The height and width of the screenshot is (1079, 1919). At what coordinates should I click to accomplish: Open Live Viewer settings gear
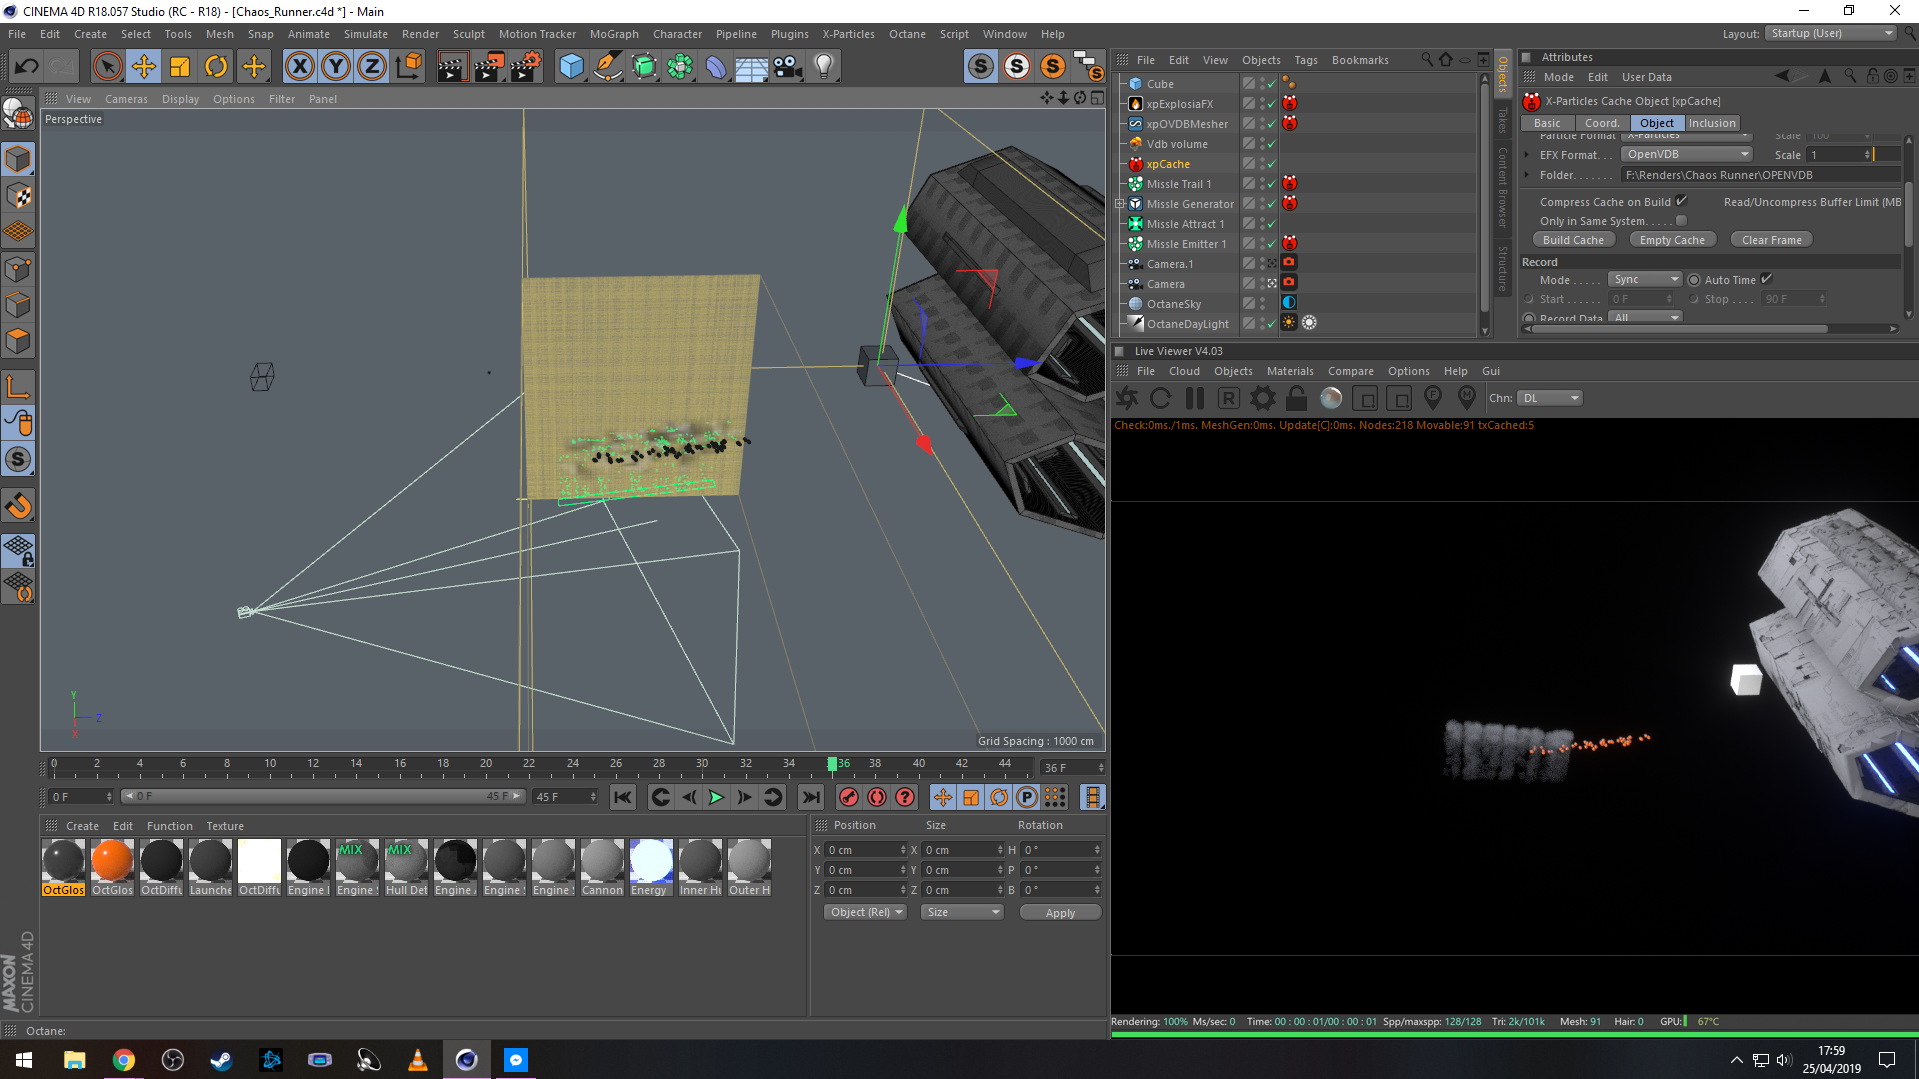tap(1263, 398)
